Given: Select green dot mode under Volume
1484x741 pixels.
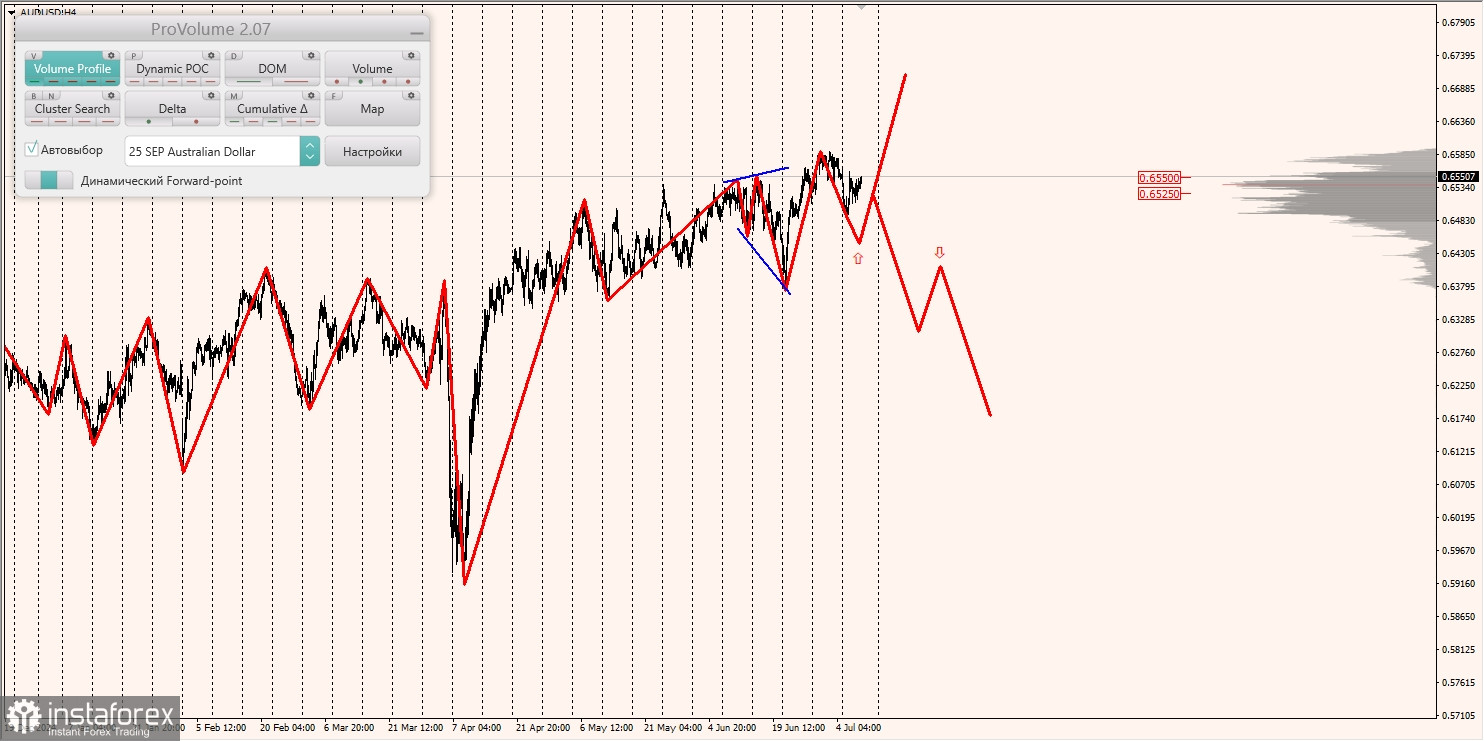Looking at the screenshot, I should [361, 81].
